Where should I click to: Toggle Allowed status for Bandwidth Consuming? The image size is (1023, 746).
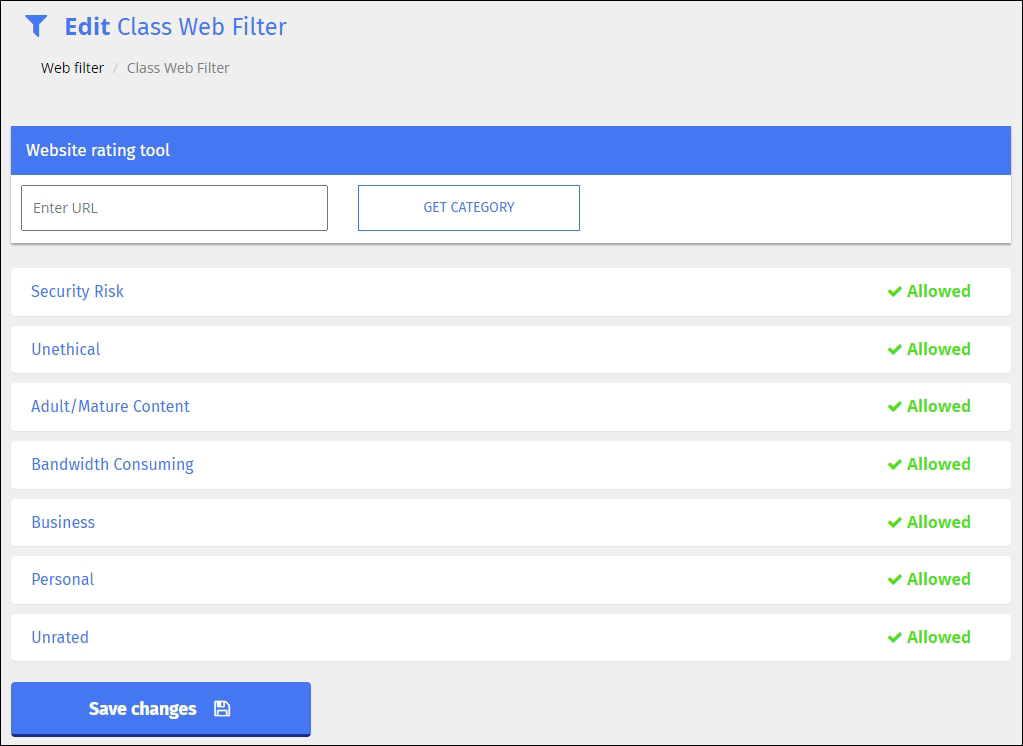(929, 464)
